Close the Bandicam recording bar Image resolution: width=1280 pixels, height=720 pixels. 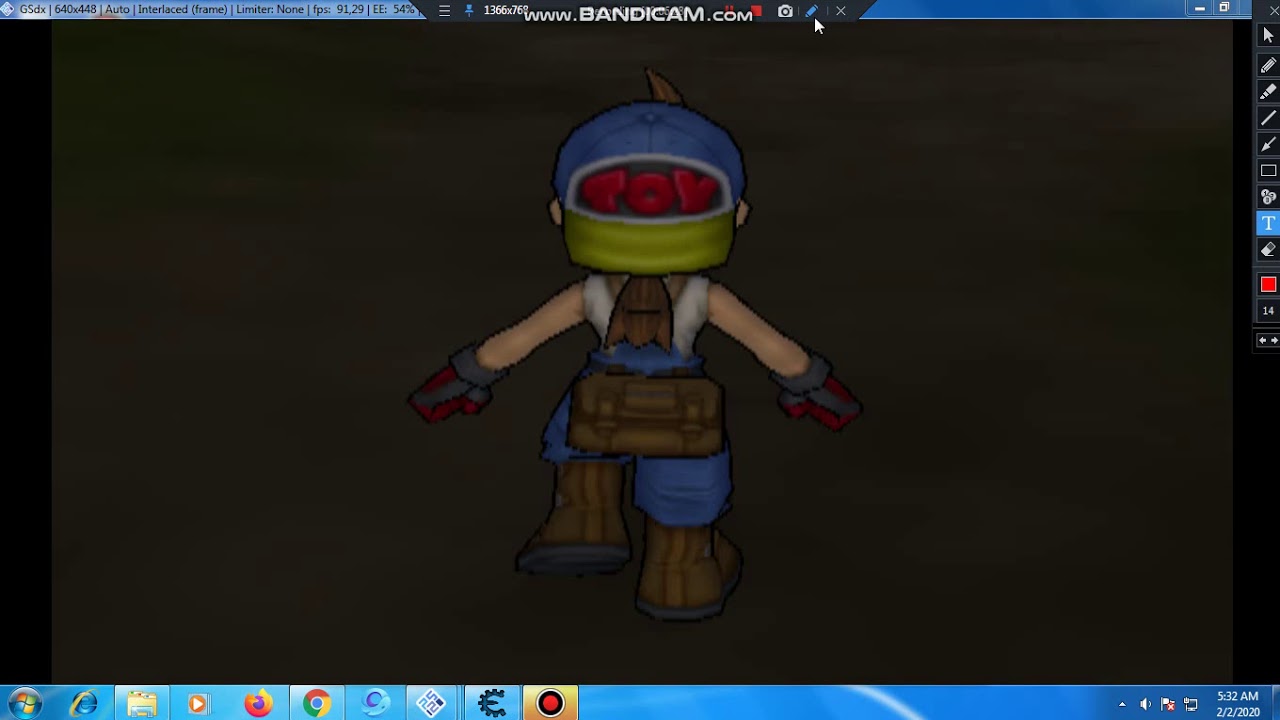(x=841, y=11)
